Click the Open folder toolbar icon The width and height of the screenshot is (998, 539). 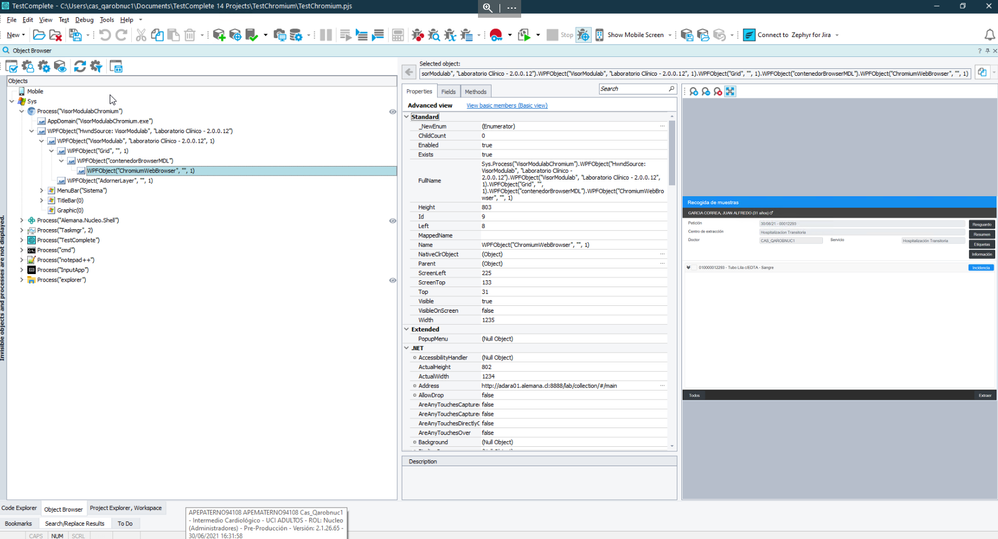[38, 35]
